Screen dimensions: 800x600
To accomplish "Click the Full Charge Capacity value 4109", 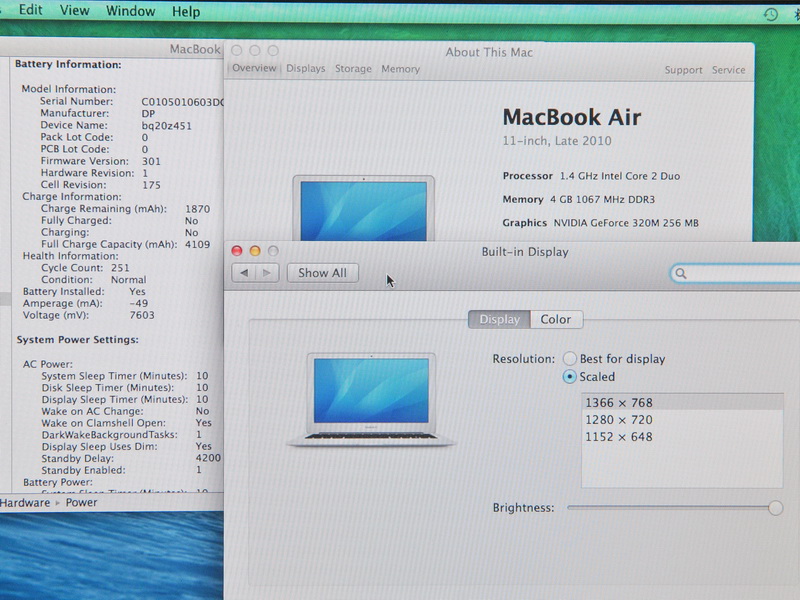I will point(197,244).
